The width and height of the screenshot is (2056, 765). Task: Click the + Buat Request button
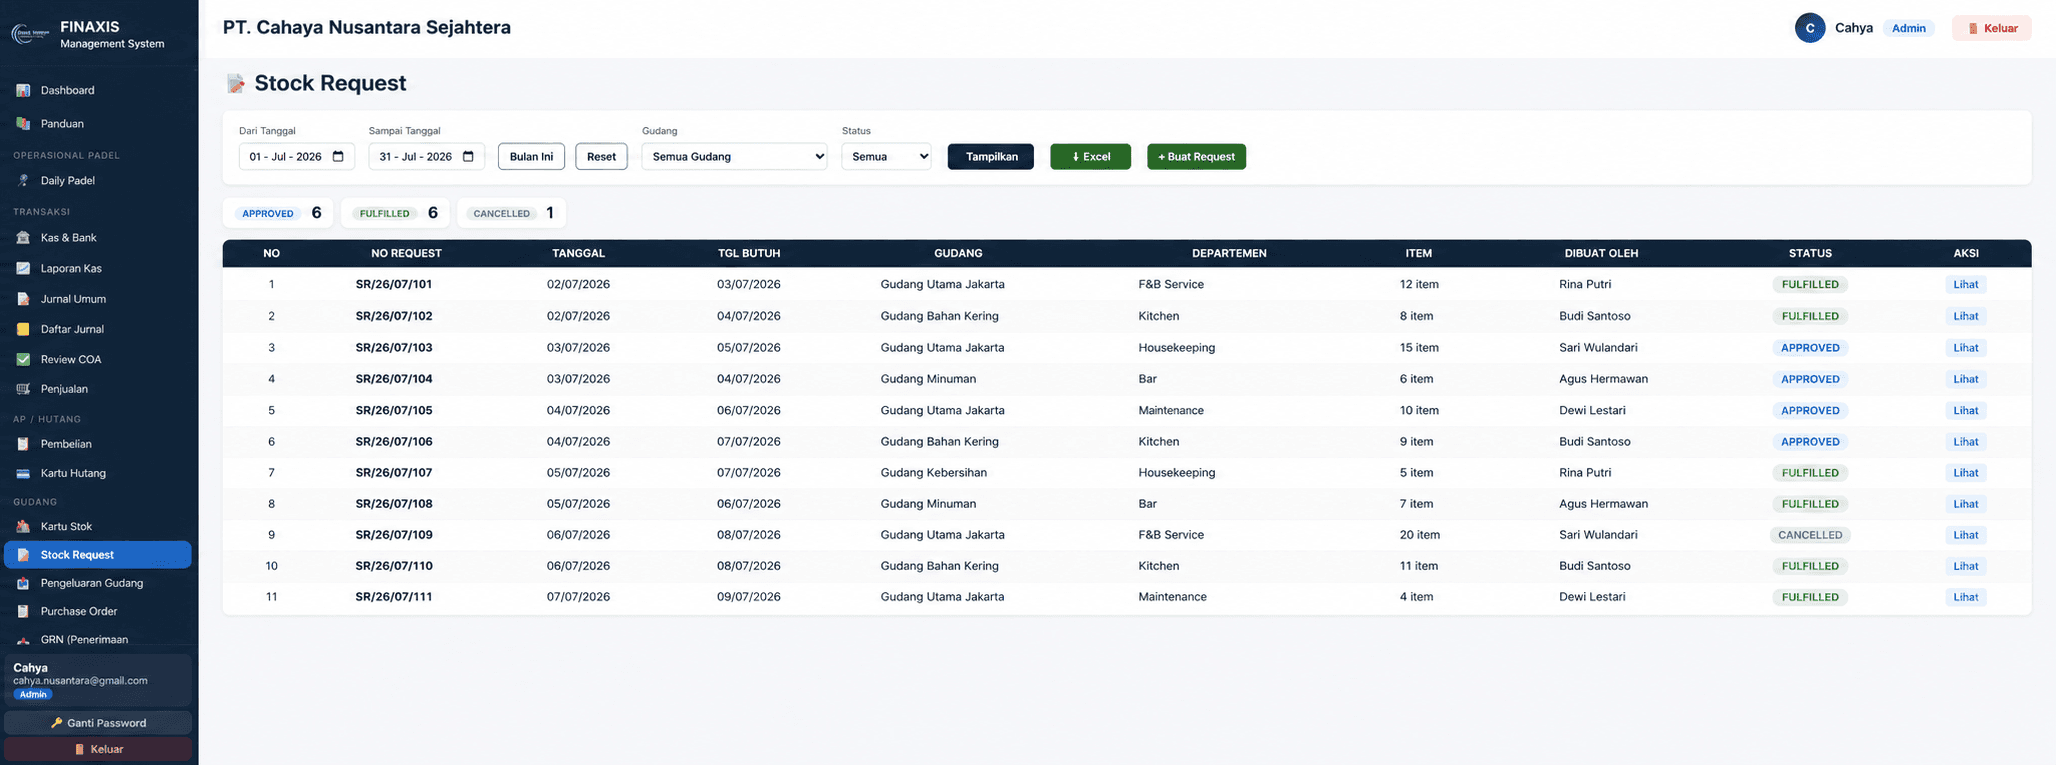pyautogui.click(x=1196, y=156)
